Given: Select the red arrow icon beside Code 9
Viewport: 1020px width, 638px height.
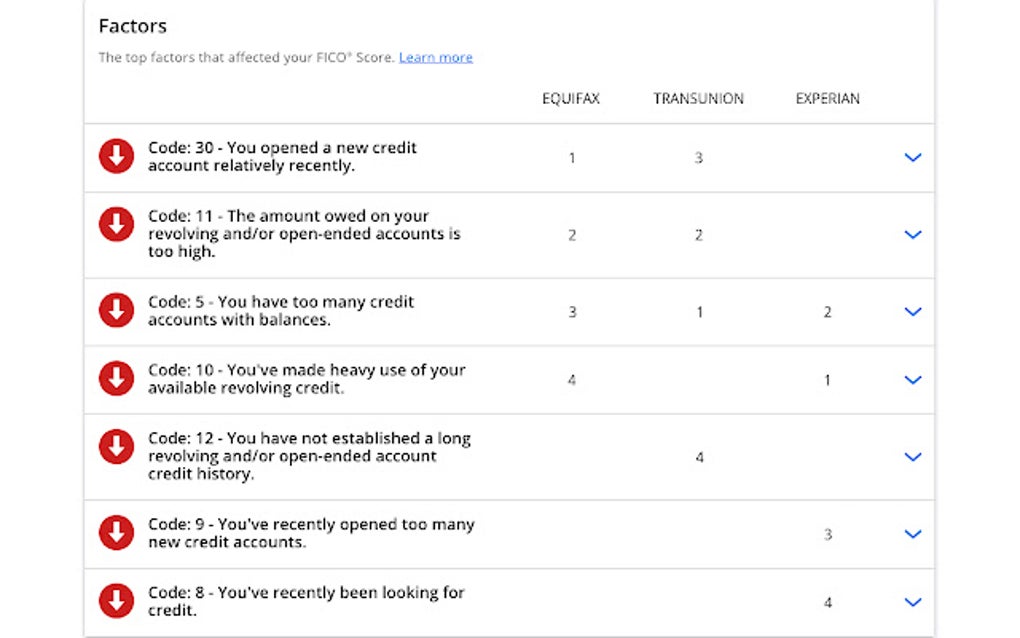Looking at the screenshot, I should pos(116,533).
